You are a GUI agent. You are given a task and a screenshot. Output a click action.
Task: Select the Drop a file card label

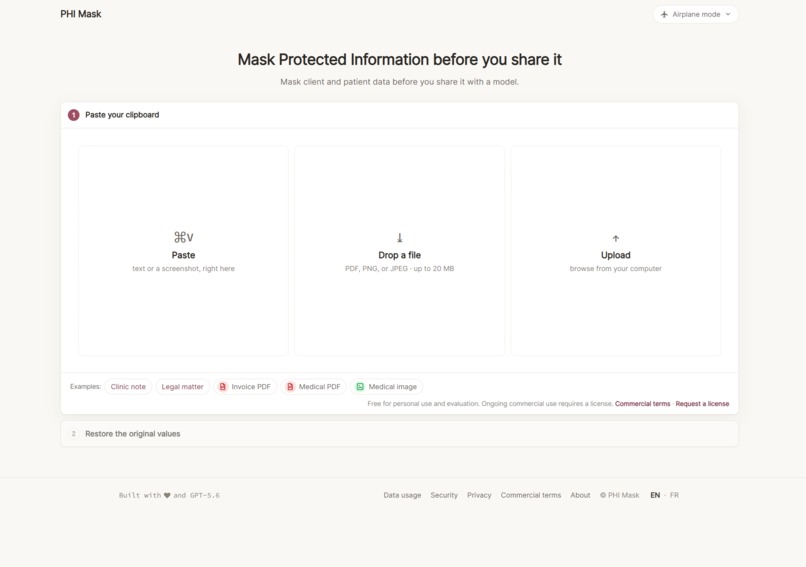(399, 255)
